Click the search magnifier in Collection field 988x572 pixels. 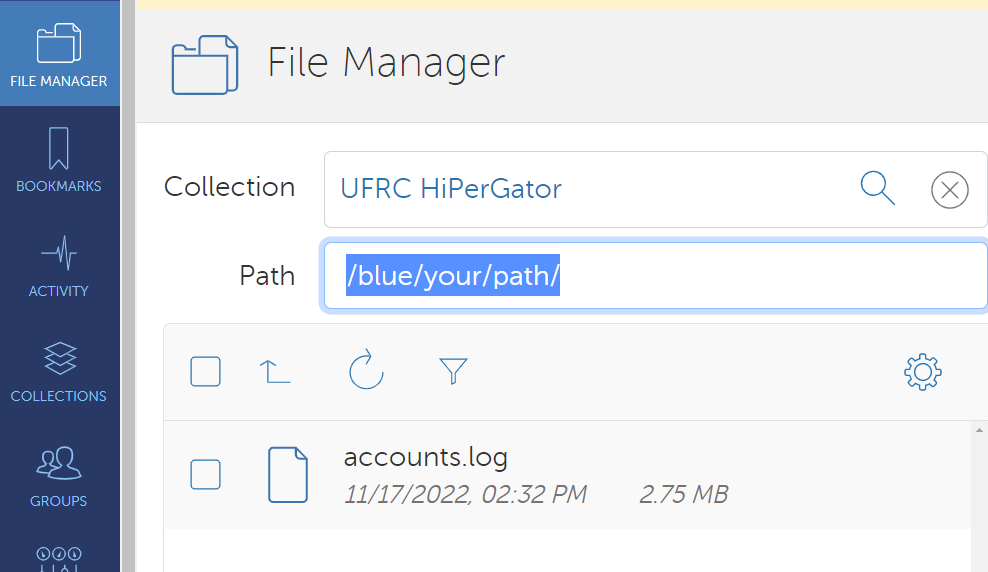click(x=877, y=188)
